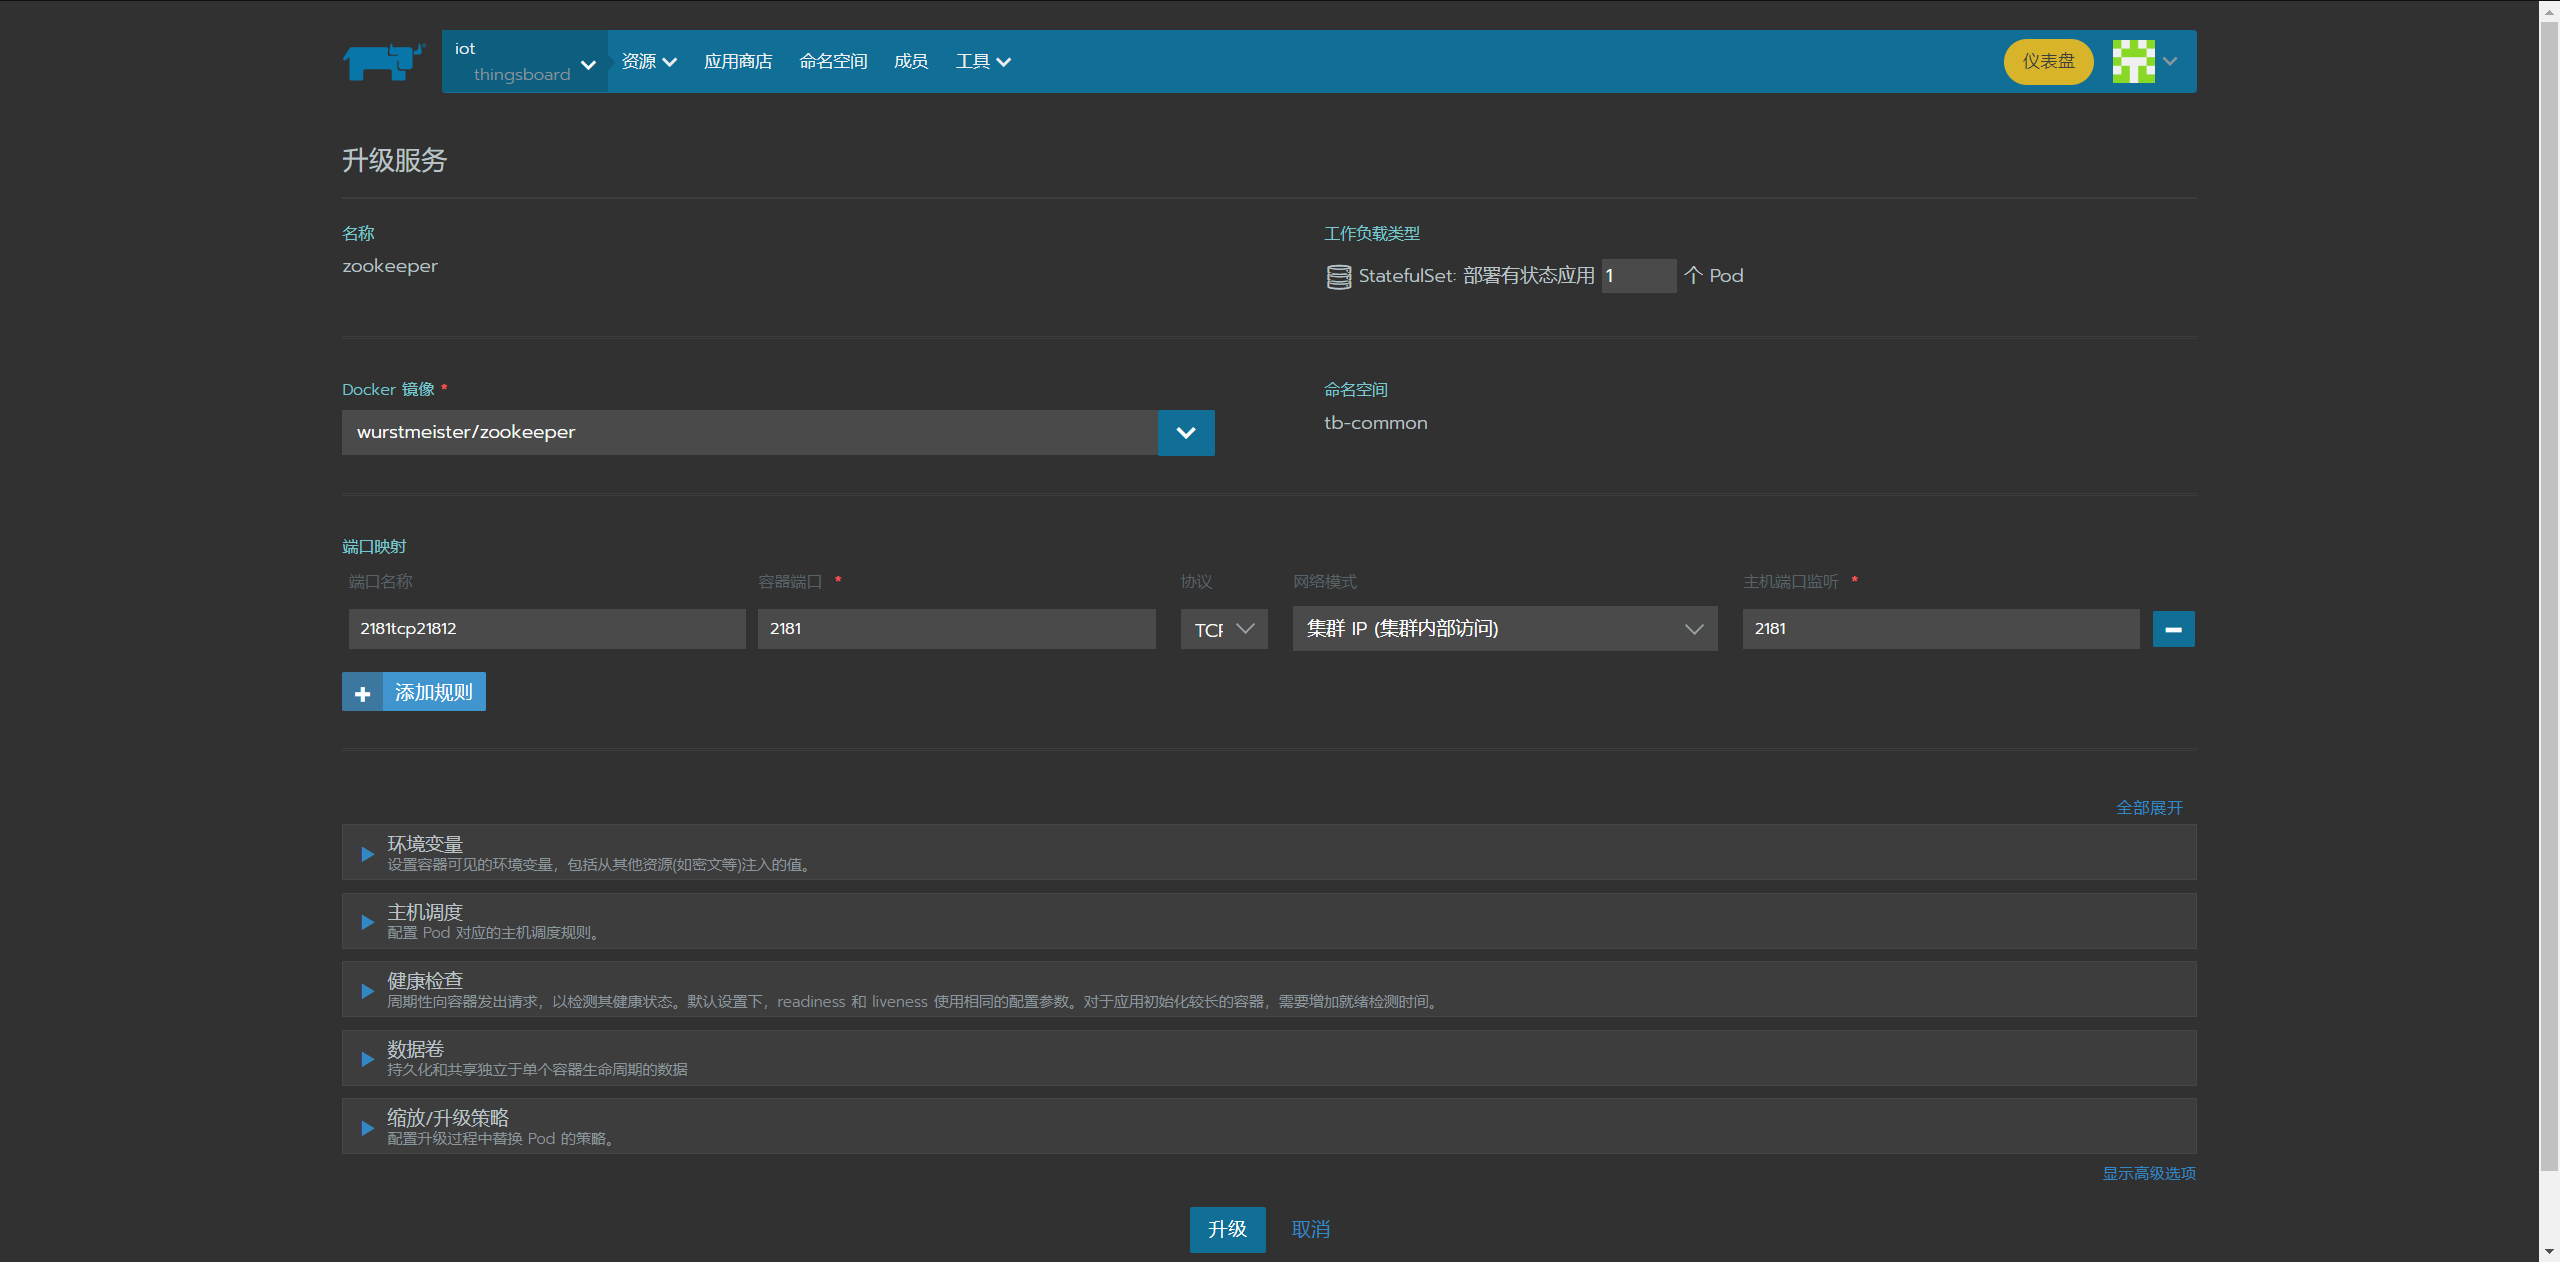This screenshot has width=2560, height=1262.
Task: Click the service name zookeeper
Action: [x=390, y=266]
